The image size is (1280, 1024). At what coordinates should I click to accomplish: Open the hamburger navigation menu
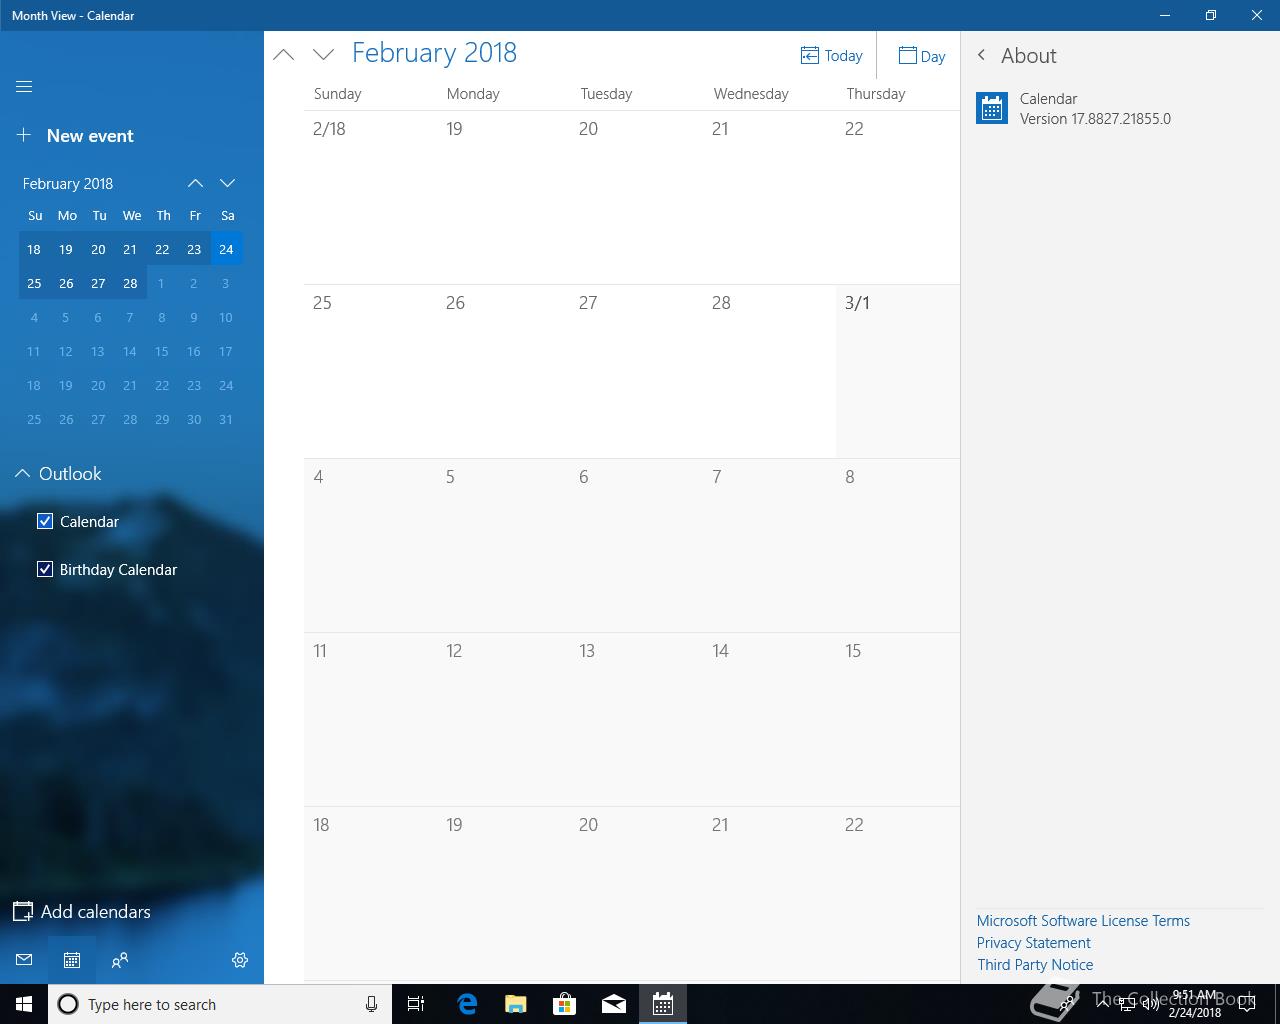24,87
